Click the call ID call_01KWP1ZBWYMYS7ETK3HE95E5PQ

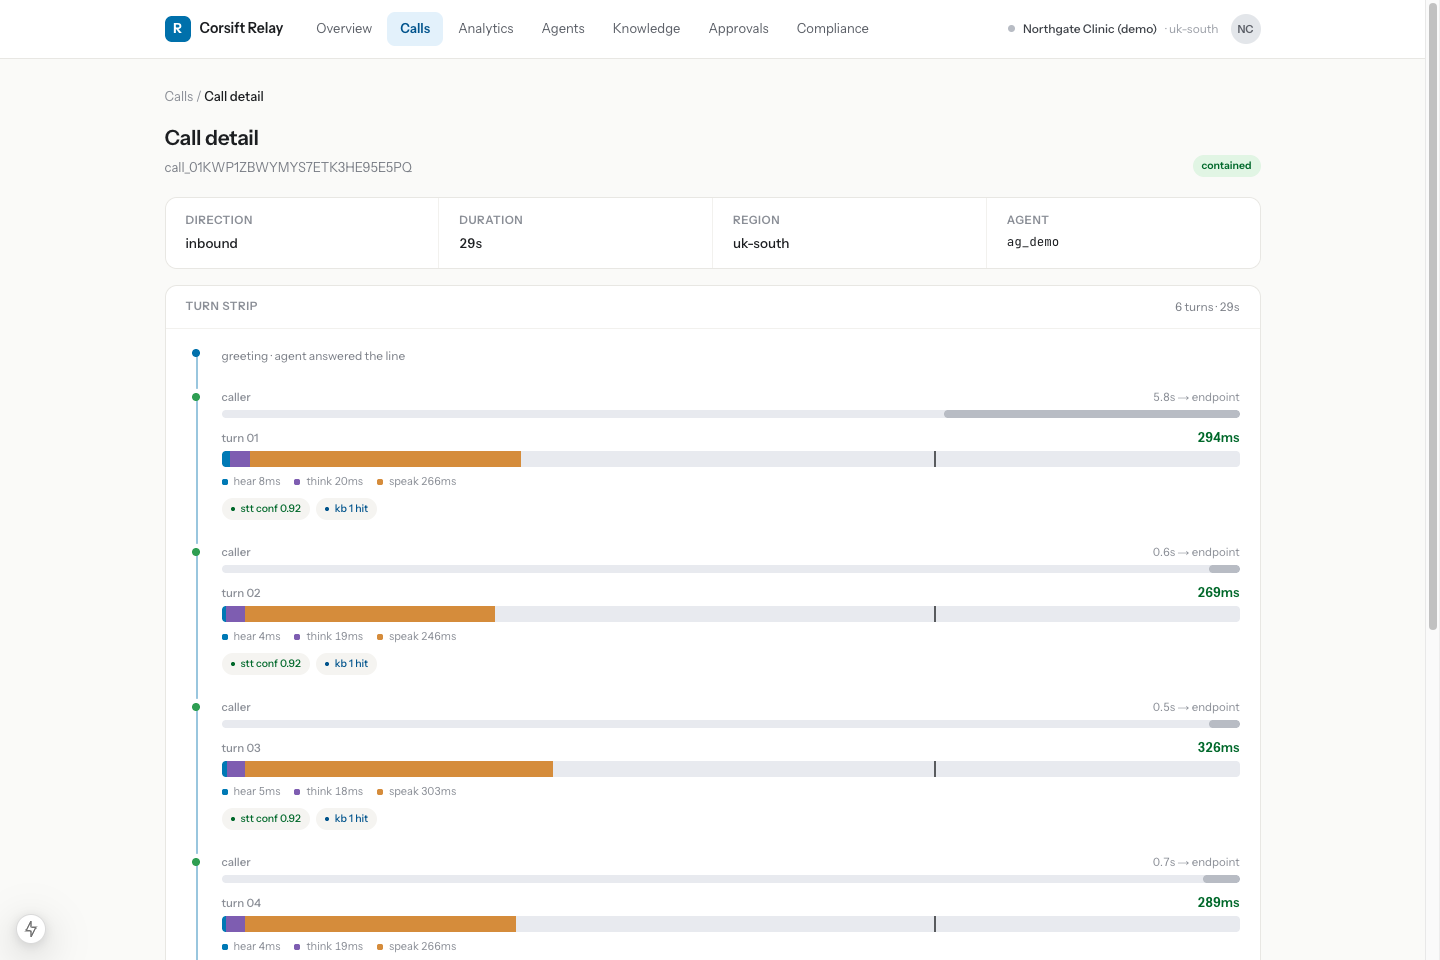[x=288, y=168]
